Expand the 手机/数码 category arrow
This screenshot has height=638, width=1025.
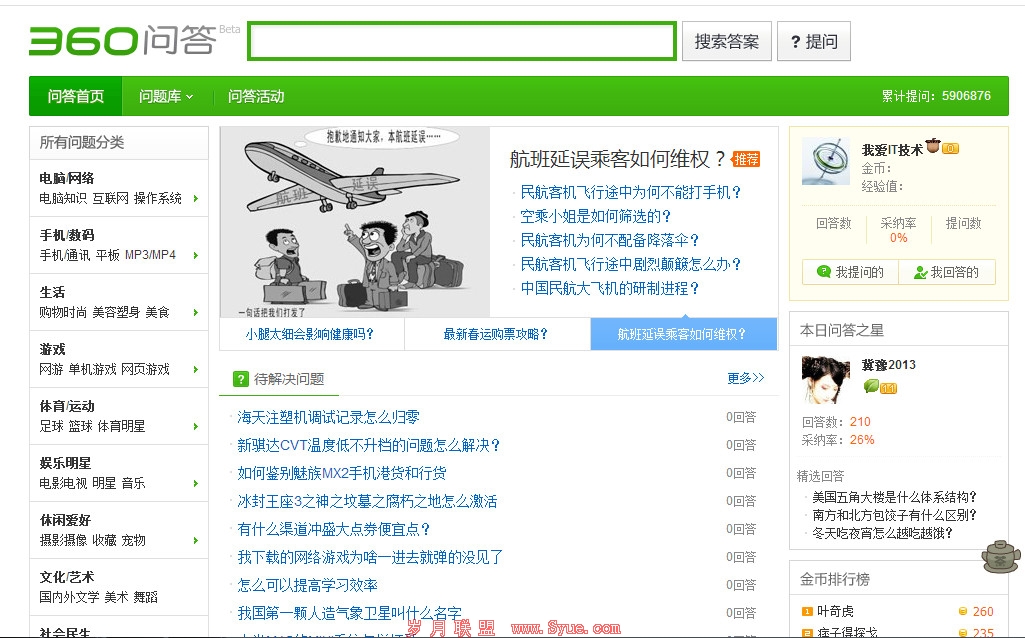click(x=195, y=255)
